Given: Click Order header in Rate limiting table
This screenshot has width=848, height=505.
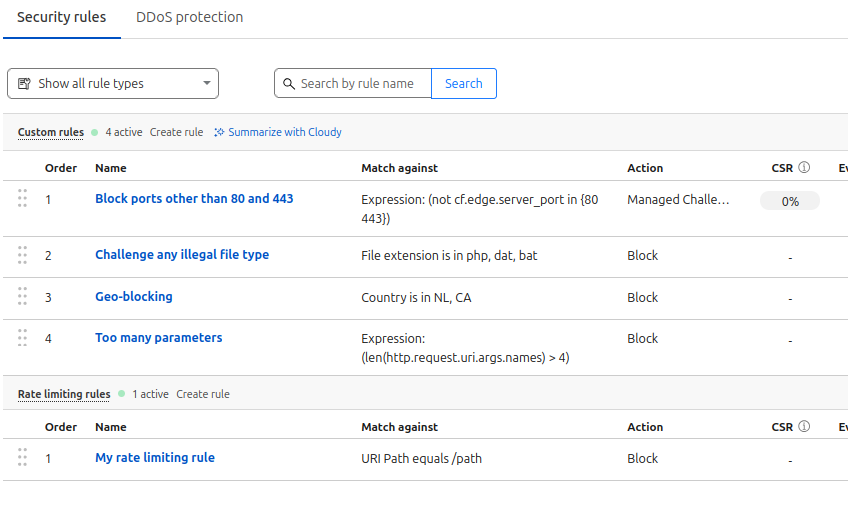Looking at the screenshot, I should tap(61, 427).
